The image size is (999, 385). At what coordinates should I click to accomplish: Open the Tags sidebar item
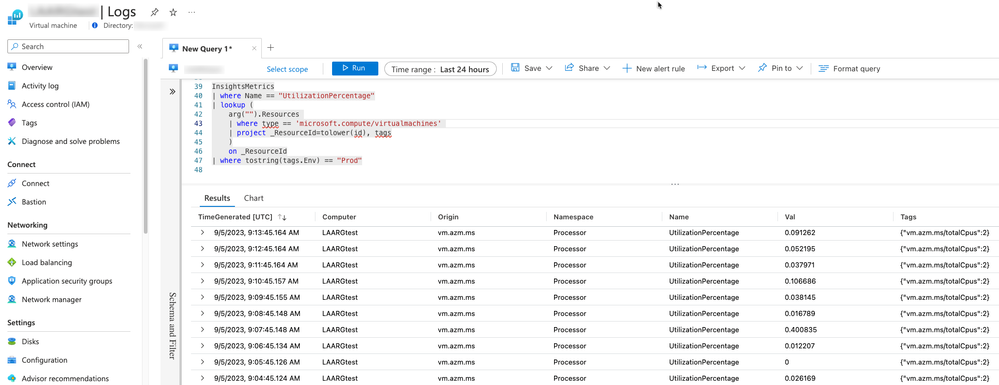29,122
